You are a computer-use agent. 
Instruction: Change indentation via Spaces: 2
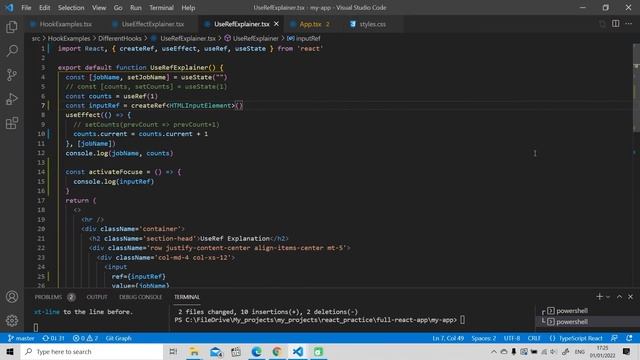click(484, 338)
